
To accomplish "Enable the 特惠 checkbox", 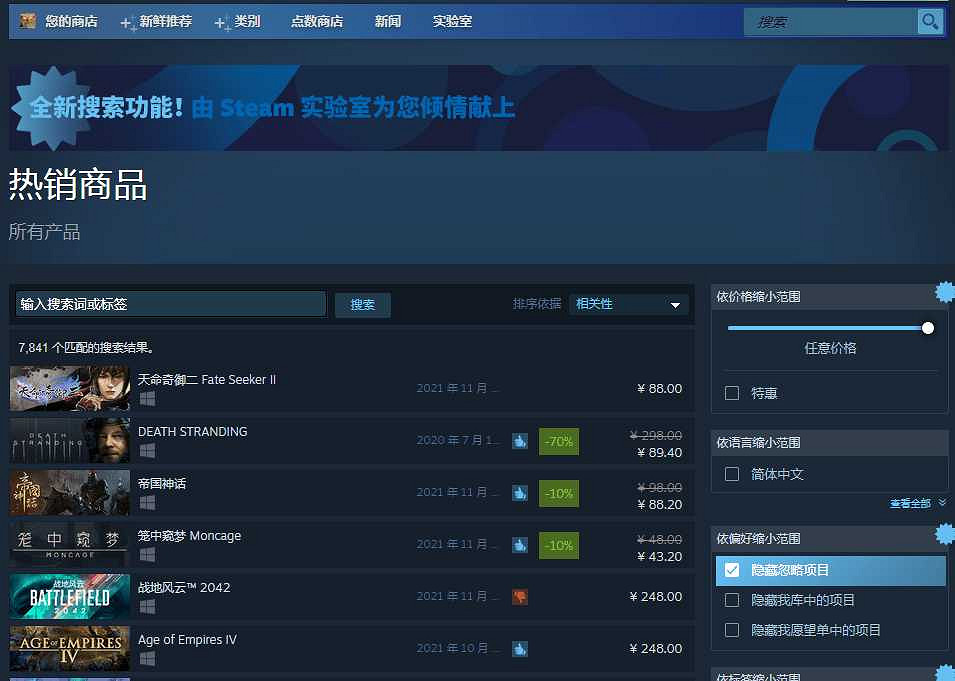I will (x=731, y=393).
